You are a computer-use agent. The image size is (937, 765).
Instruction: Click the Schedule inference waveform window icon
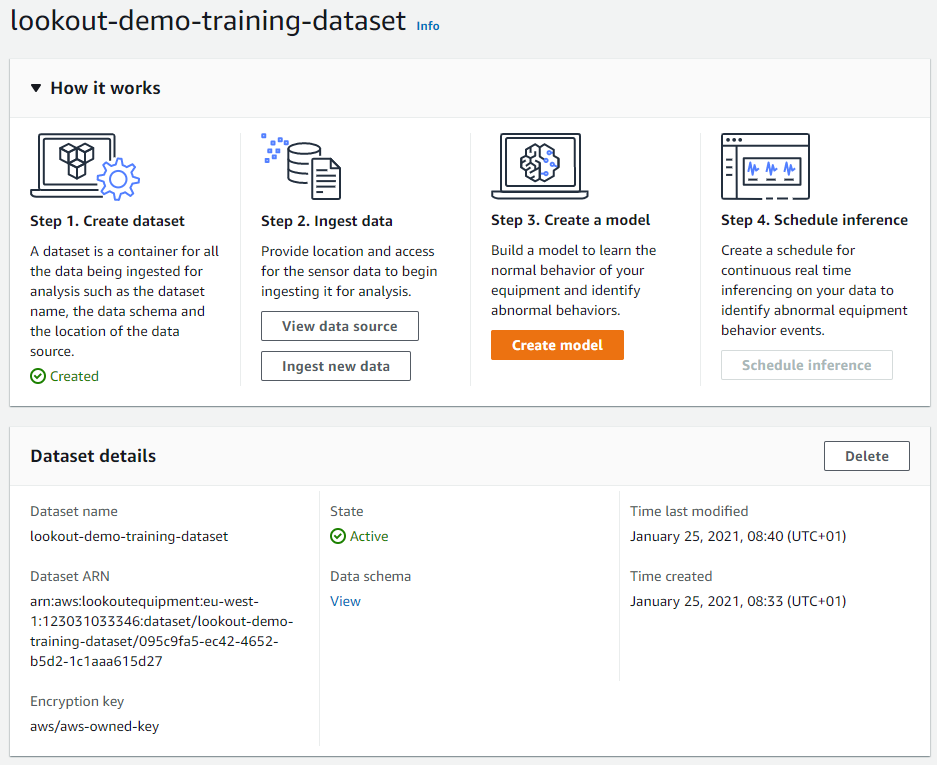(x=765, y=166)
